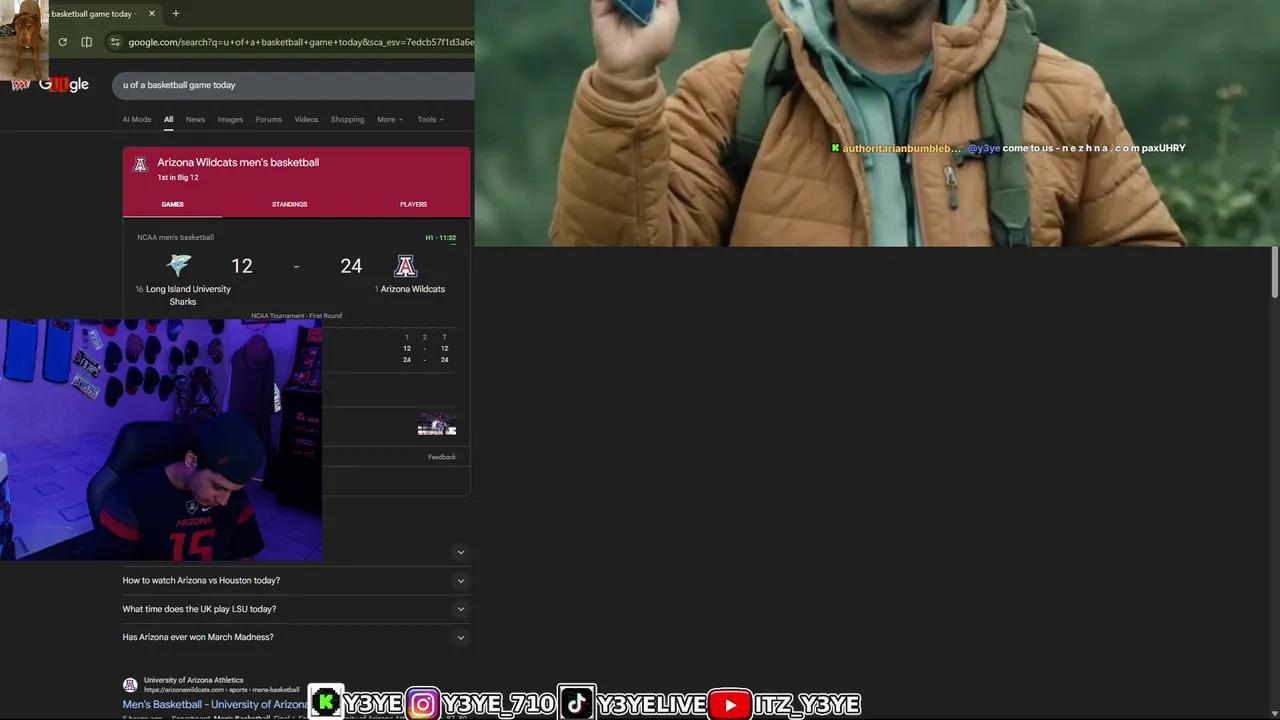The height and width of the screenshot is (720, 1280).
Task: Click the Arizona Wildcats scoreboard logo
Action: (x=405, y=266)
